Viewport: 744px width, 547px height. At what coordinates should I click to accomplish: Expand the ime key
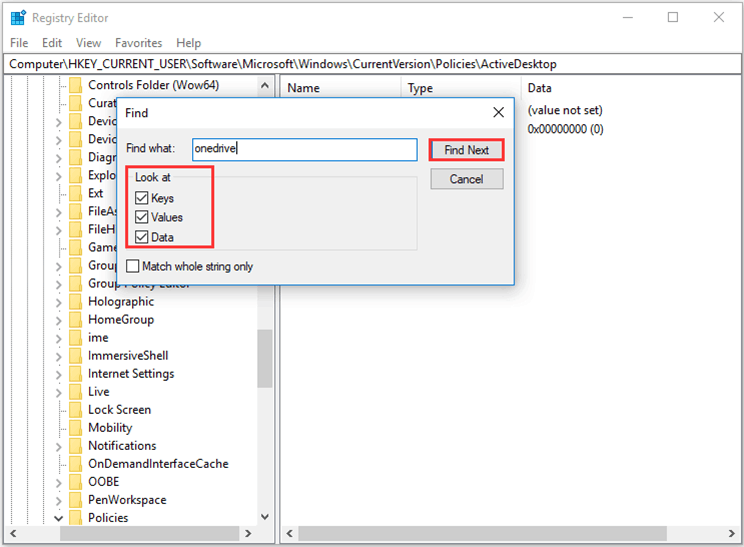pos(58,338)
